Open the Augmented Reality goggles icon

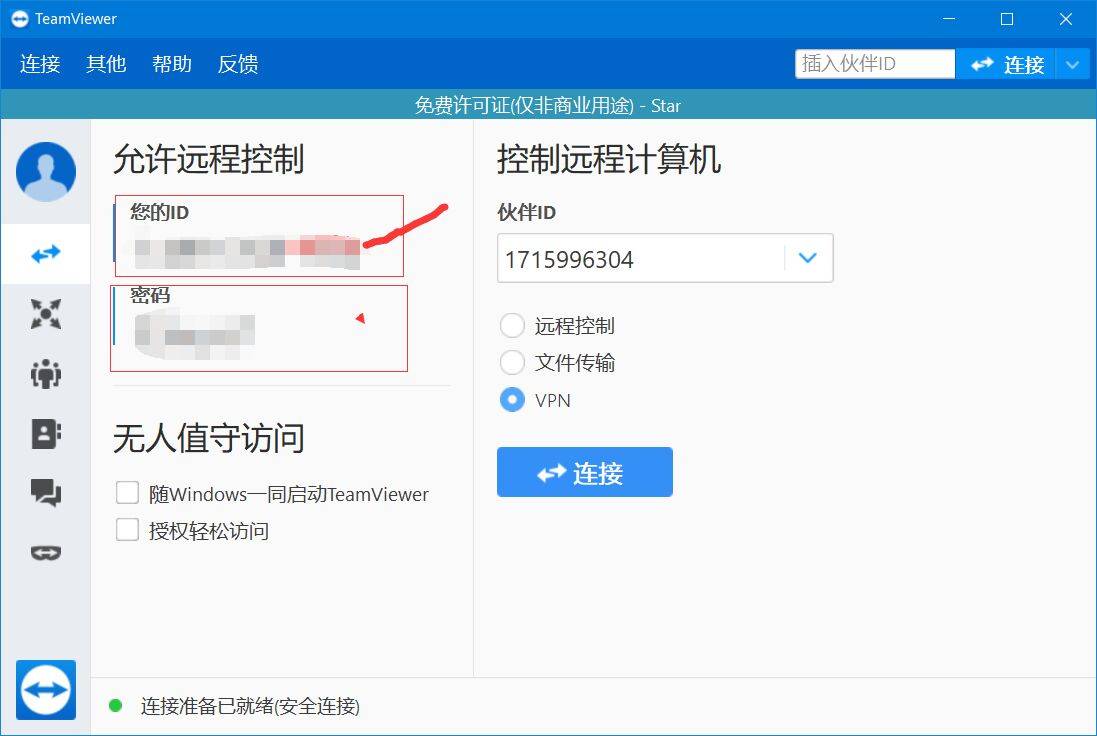pyautogui.click(x=46, y=553)
